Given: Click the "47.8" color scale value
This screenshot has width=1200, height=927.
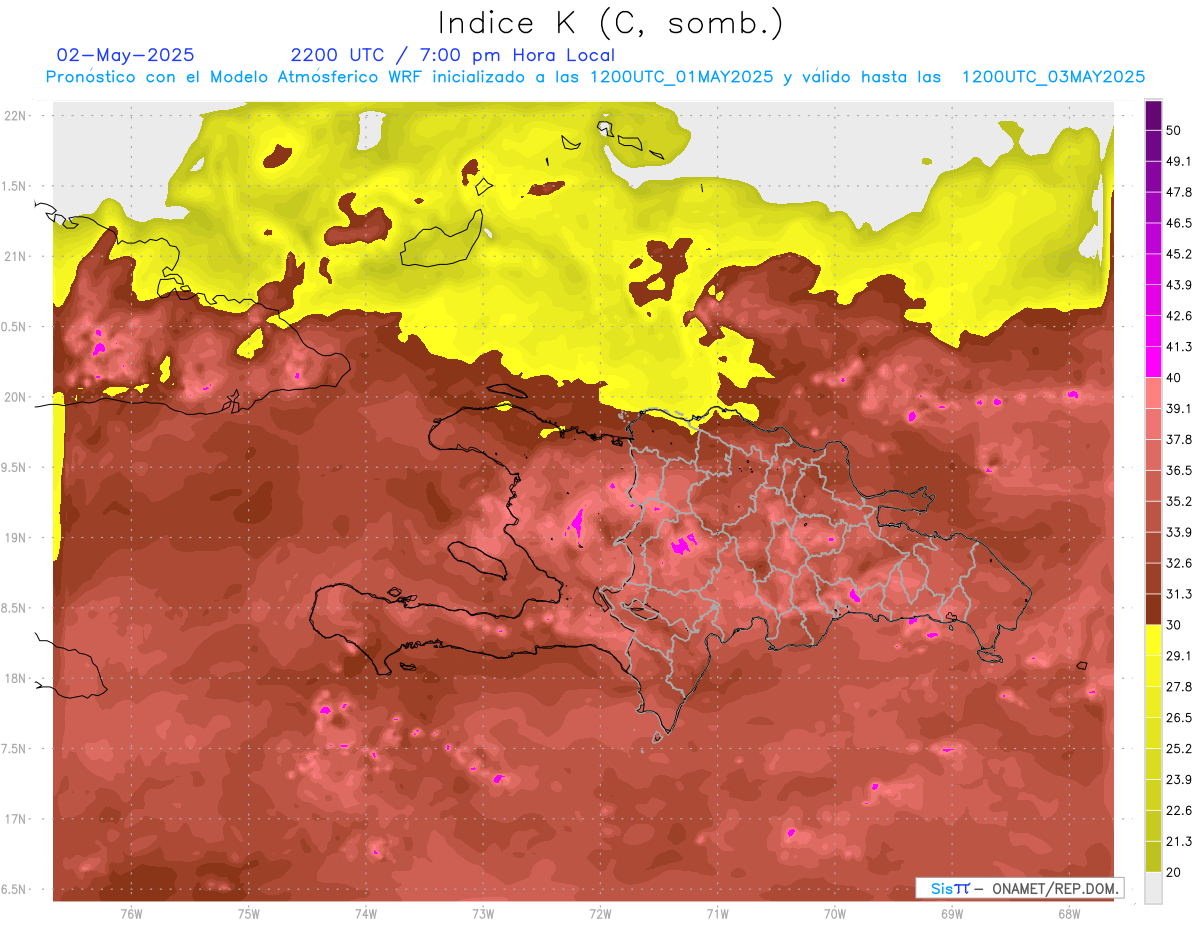Looking at the screenshot, I should click(1178, 192).
